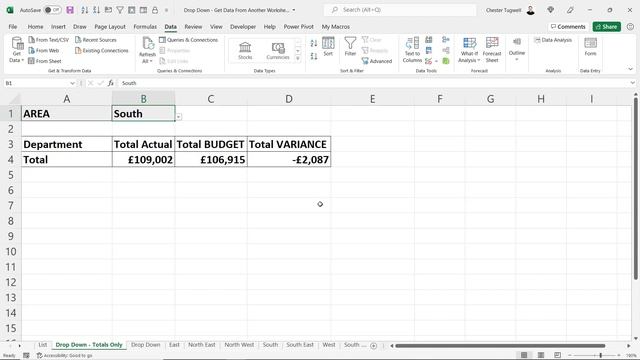Click the diamond premium icon
This screenshot has height=360, width=640.
tap(551, 10)
